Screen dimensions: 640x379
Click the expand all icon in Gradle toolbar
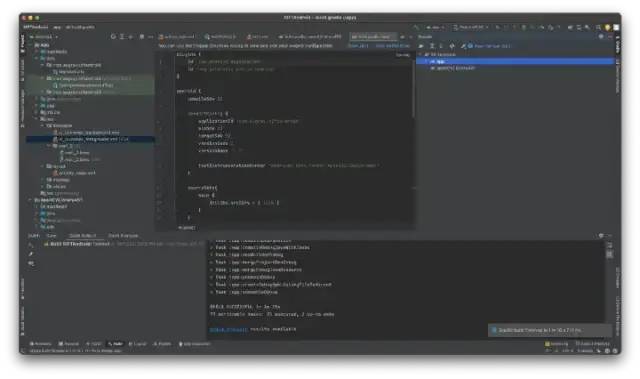click(432, 46)
